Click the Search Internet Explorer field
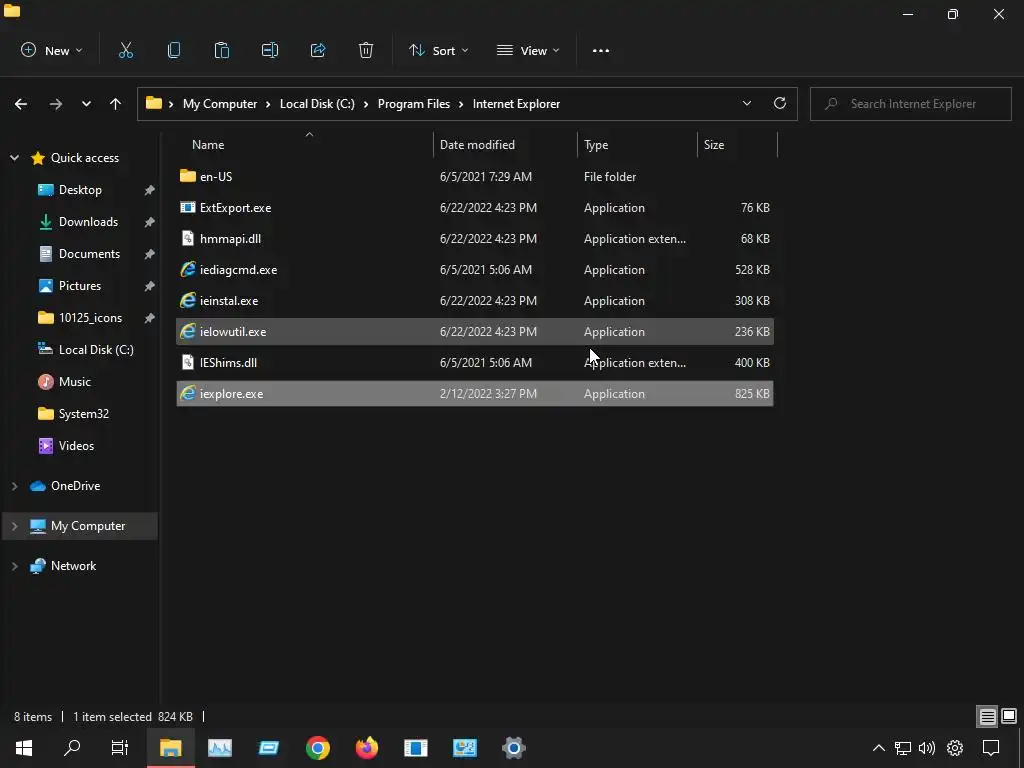 (911, 104)
